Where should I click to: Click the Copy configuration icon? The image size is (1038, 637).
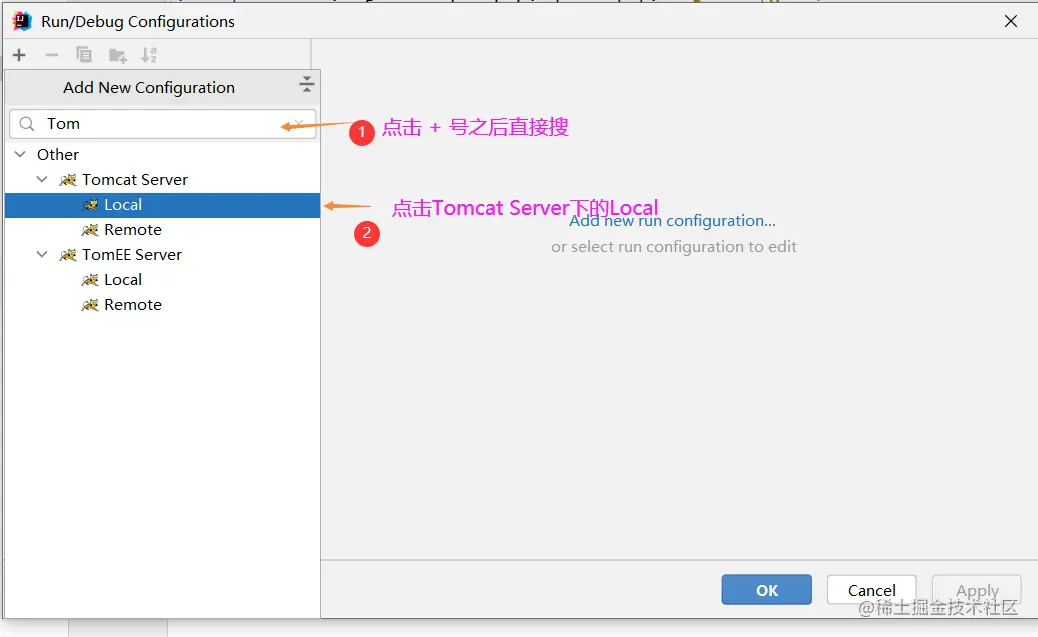84,55
